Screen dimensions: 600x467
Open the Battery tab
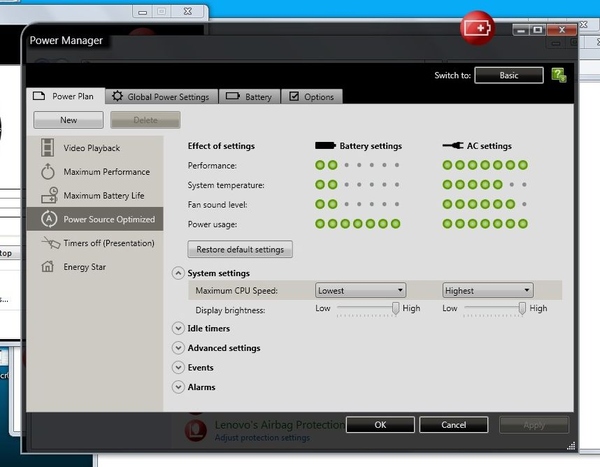(x=249, y=96)
